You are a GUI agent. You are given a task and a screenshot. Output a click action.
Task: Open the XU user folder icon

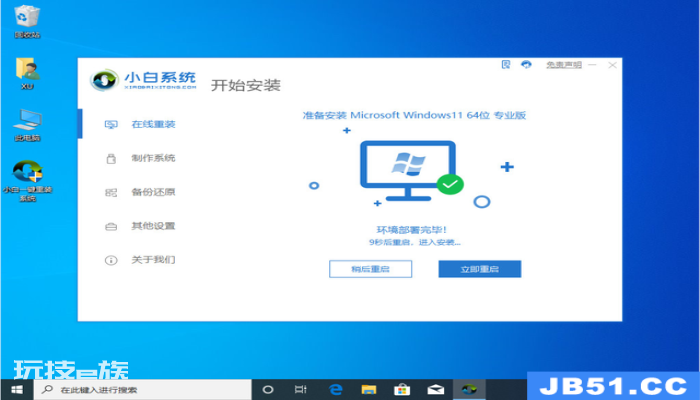tap(27, 73)
